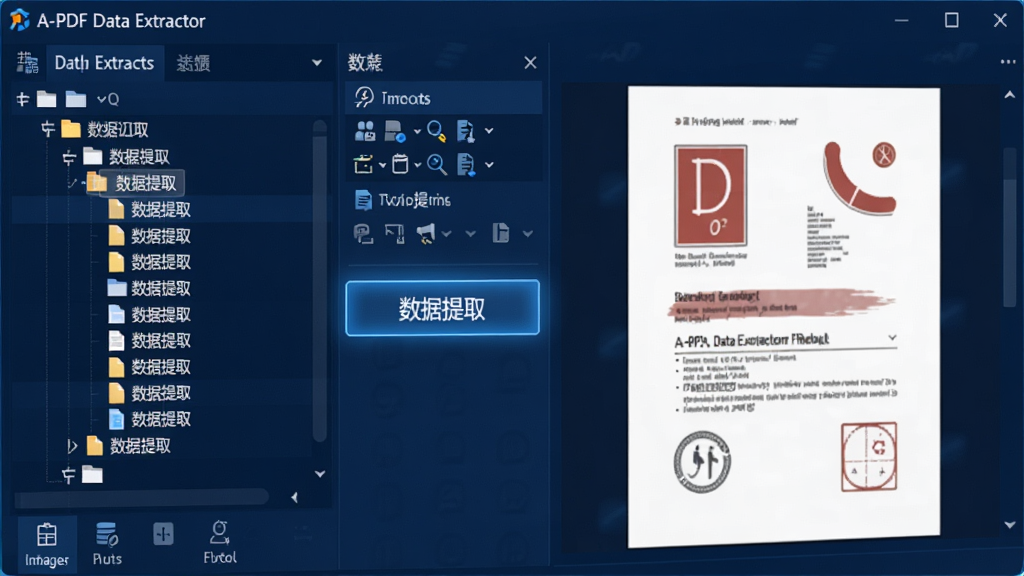1024x576 pixels.
Task: Click the preview scroll-down arrow
Action: tap(1010, 525)
